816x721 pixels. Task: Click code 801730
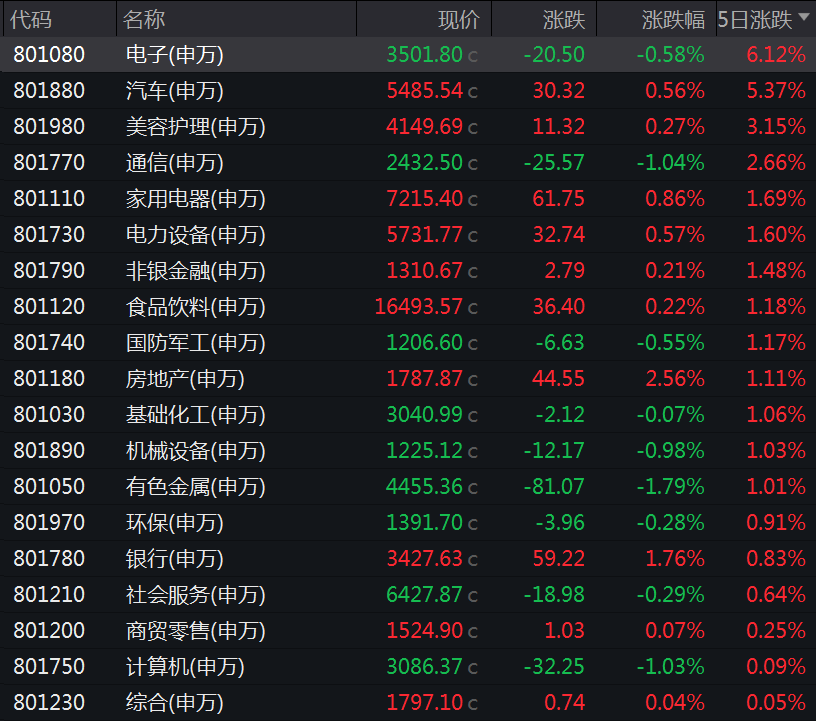[49, 234]
